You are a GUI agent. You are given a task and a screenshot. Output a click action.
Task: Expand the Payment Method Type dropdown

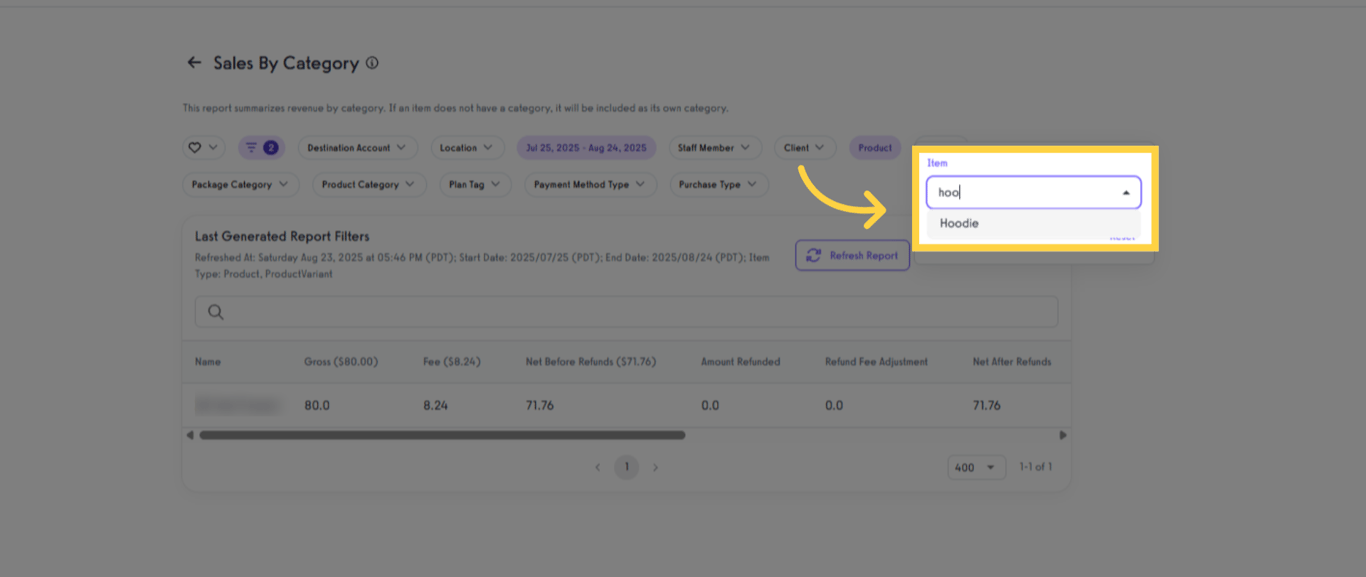(590, 184)
